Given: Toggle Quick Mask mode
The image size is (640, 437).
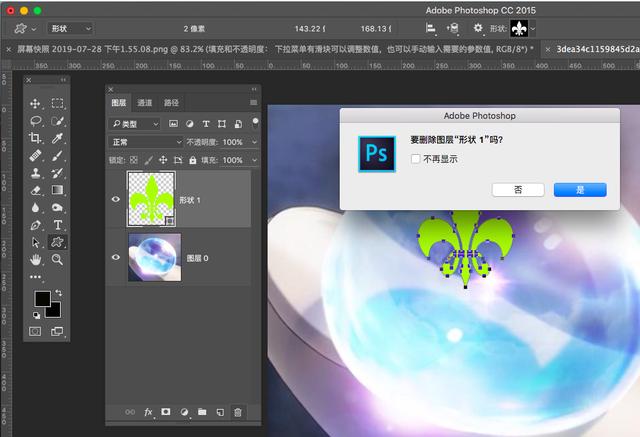Looking at the screenshot, I should click(x=35, y=331).
